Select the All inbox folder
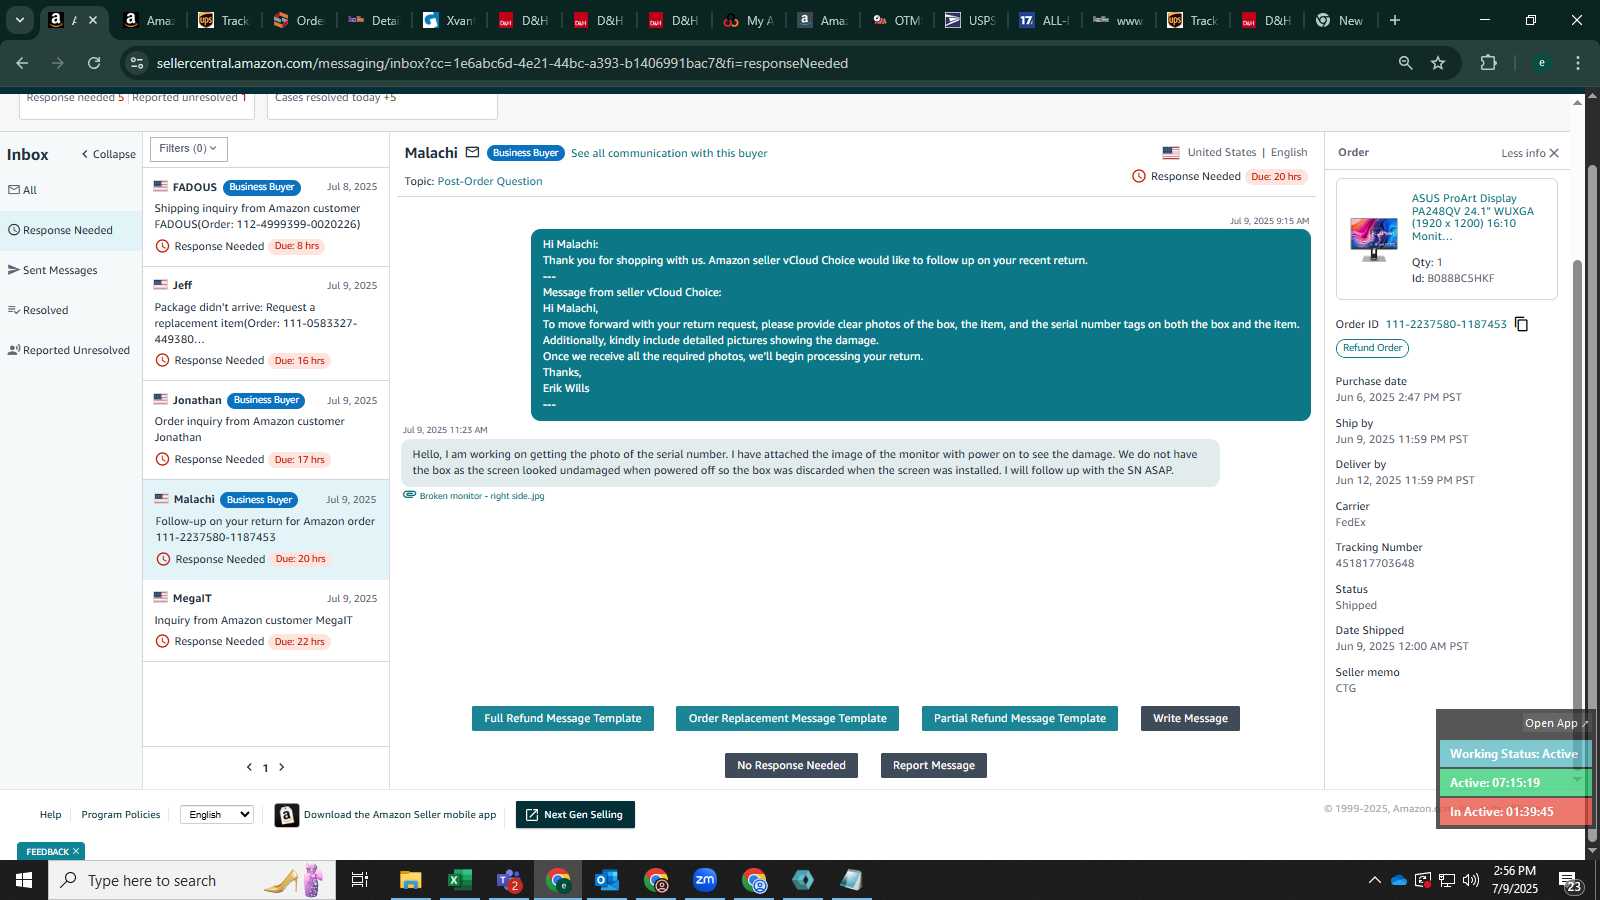 (23, 190)
